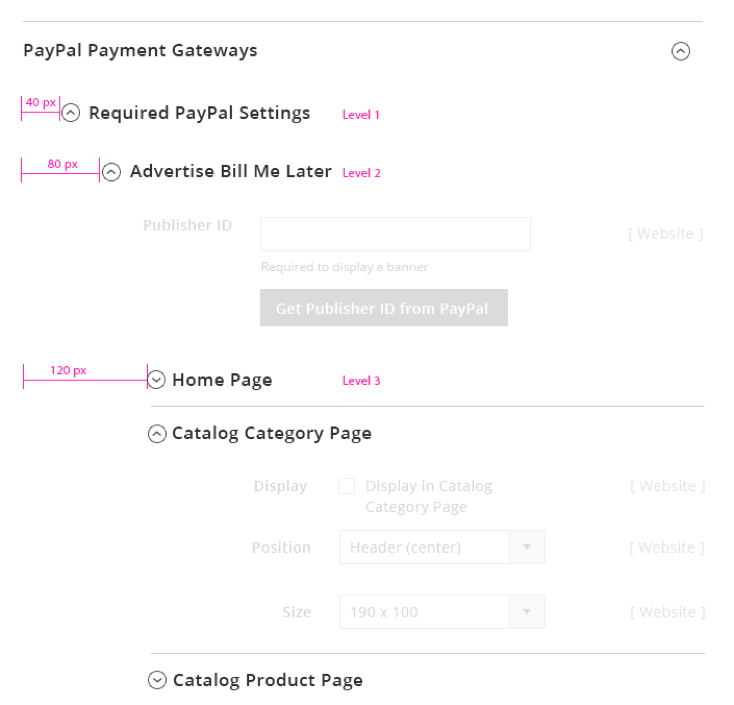
Task: Click chevron icon next to Advertise Bill Me Later
Action: [x=112, y=172]
